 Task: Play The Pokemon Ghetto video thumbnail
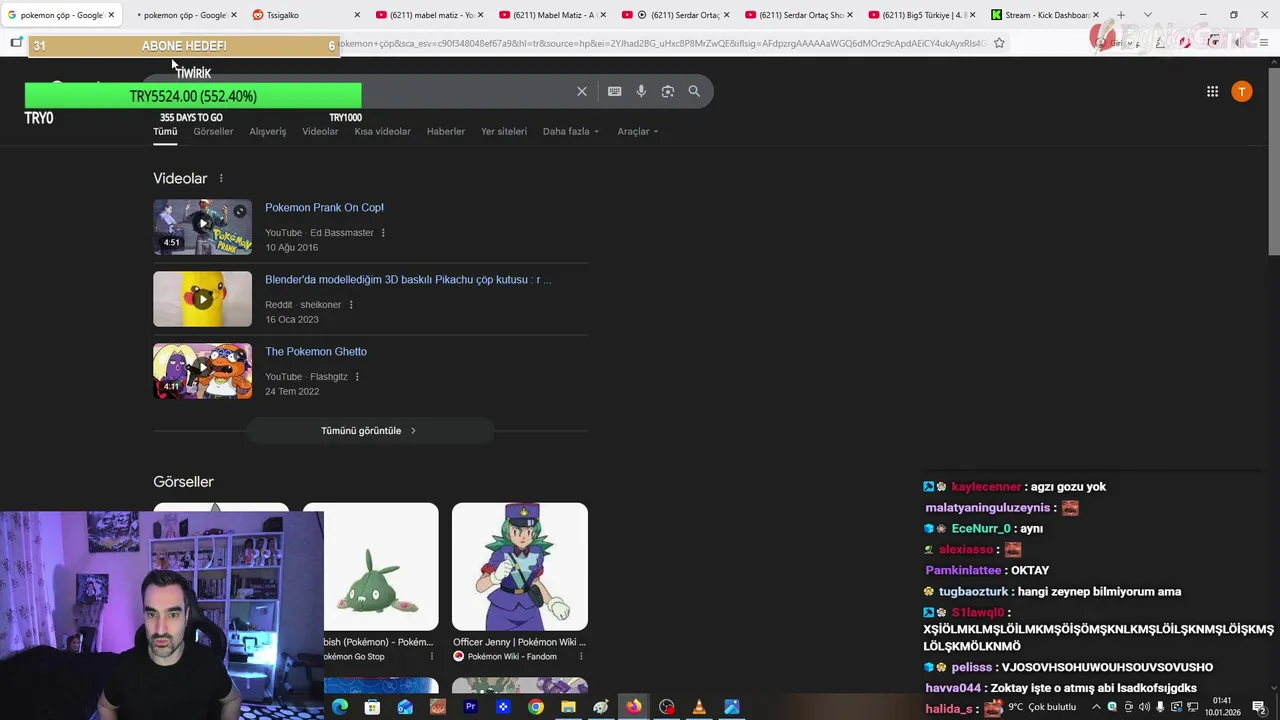click(x=202, y=370)
